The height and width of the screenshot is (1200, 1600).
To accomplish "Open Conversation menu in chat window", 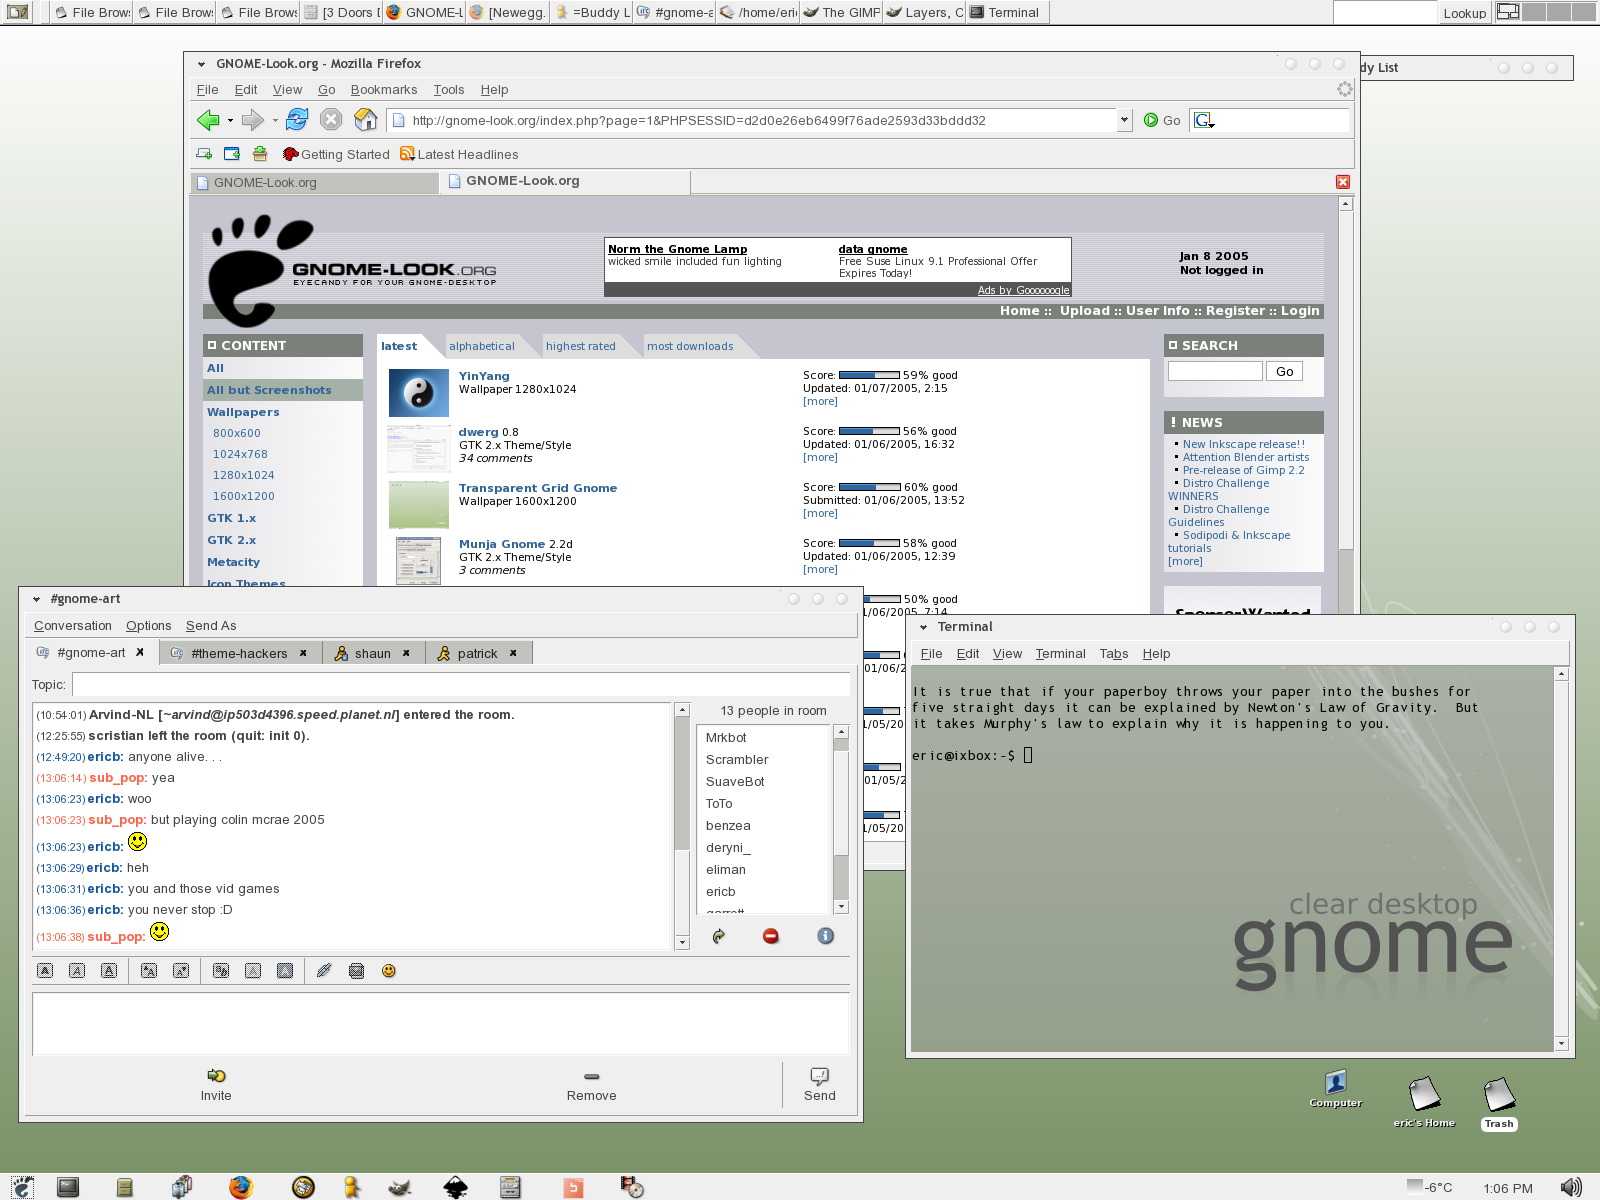I will point(73,626).
